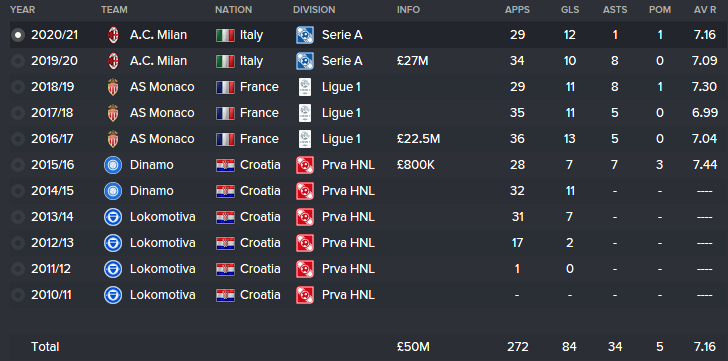Sort by the APPS column header
The width and height of the screenshot is (728, 361).
[517, 10]
